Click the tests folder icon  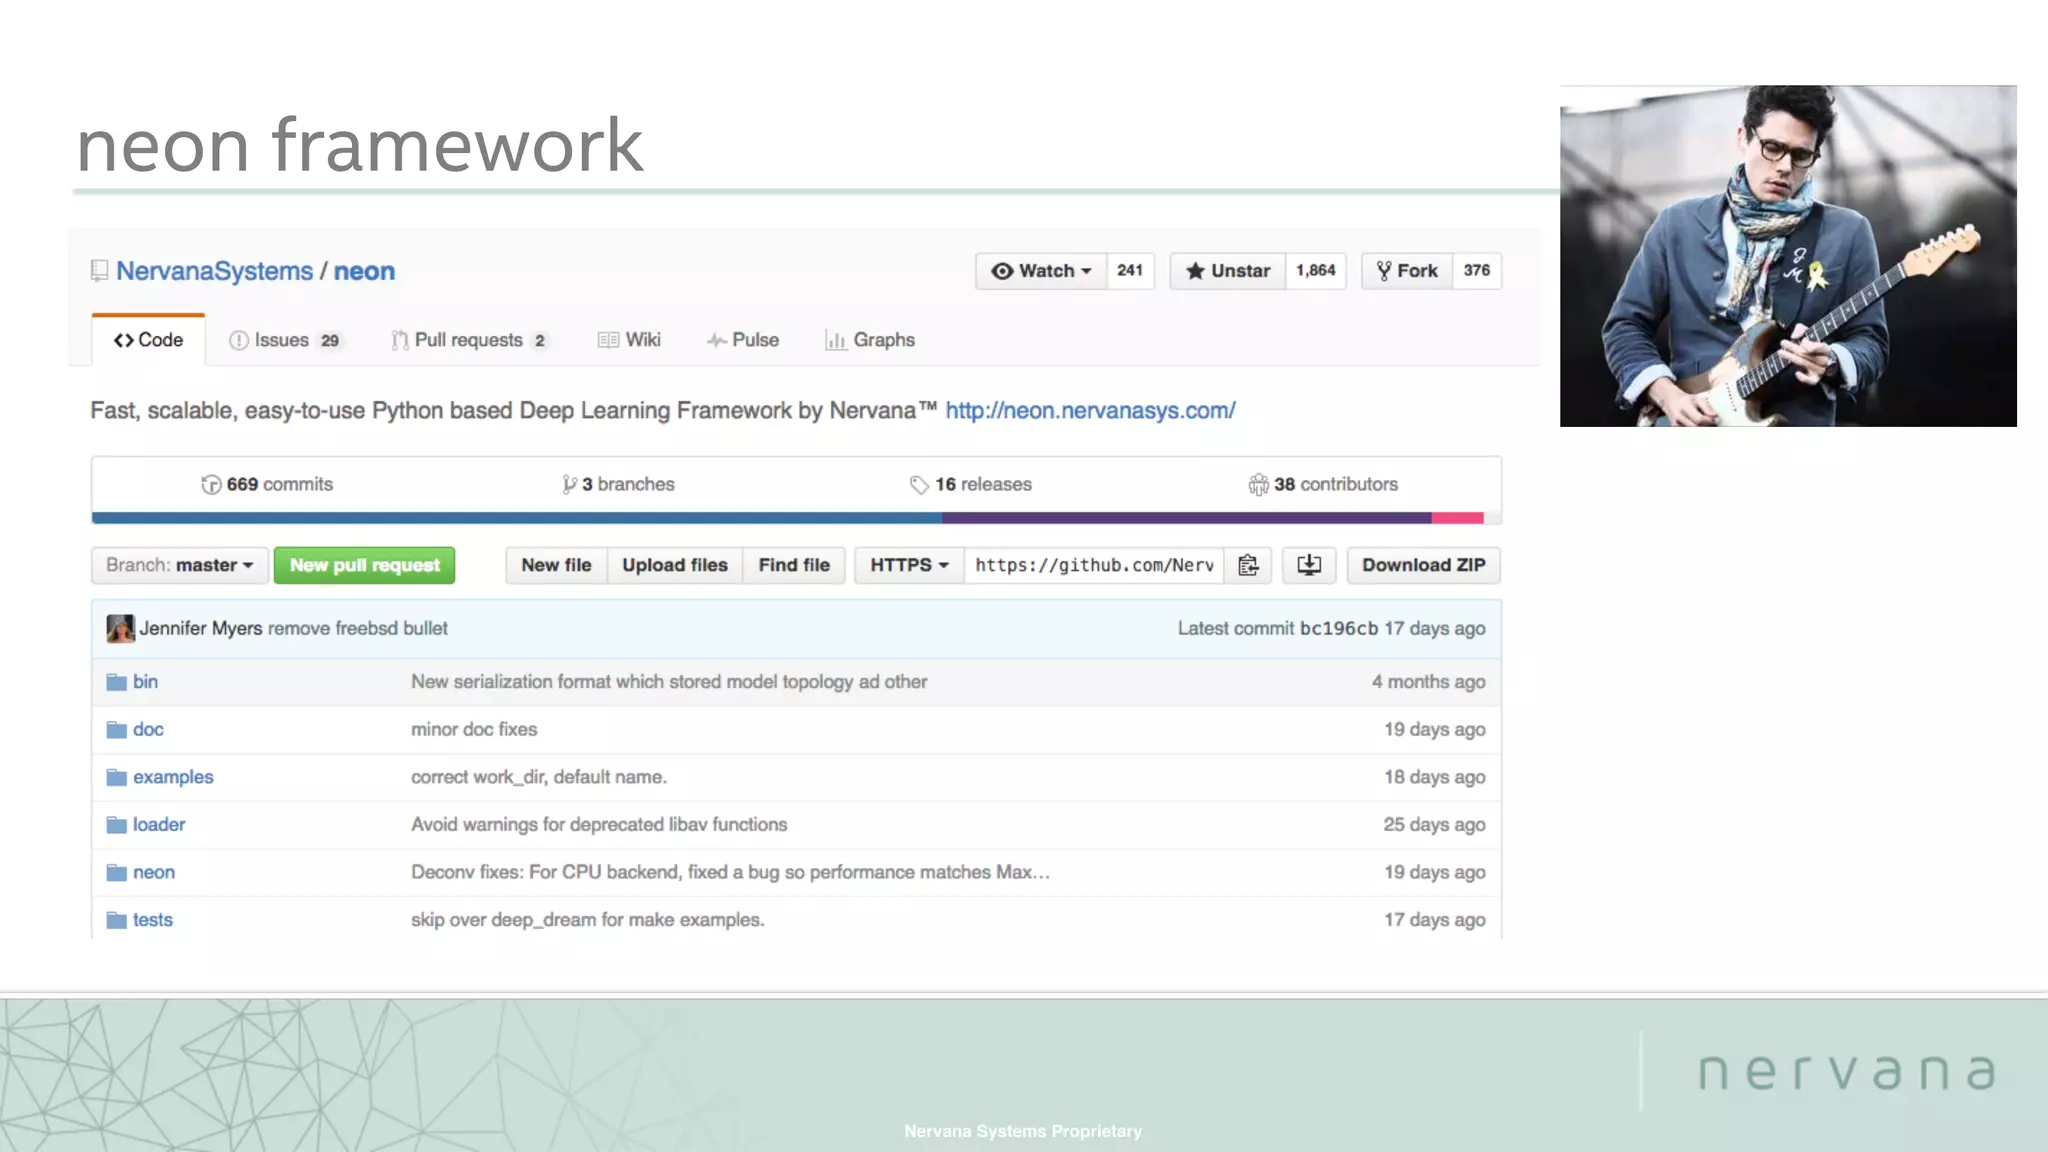pyautogui.click(x=117, y=920)
